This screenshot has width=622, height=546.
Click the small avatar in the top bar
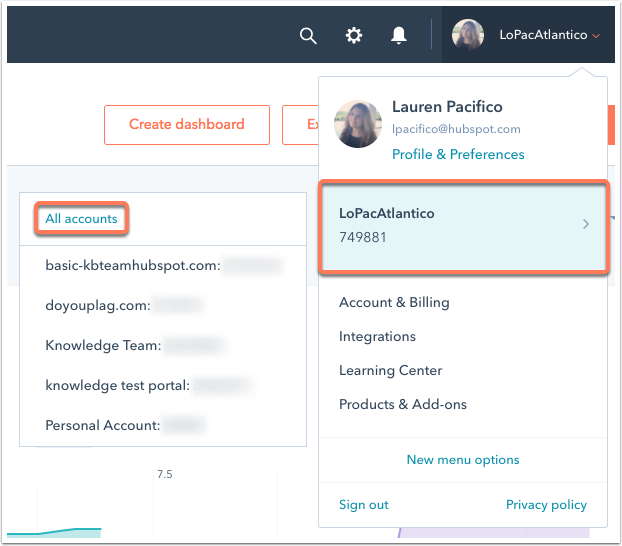[x=468, y=36]
